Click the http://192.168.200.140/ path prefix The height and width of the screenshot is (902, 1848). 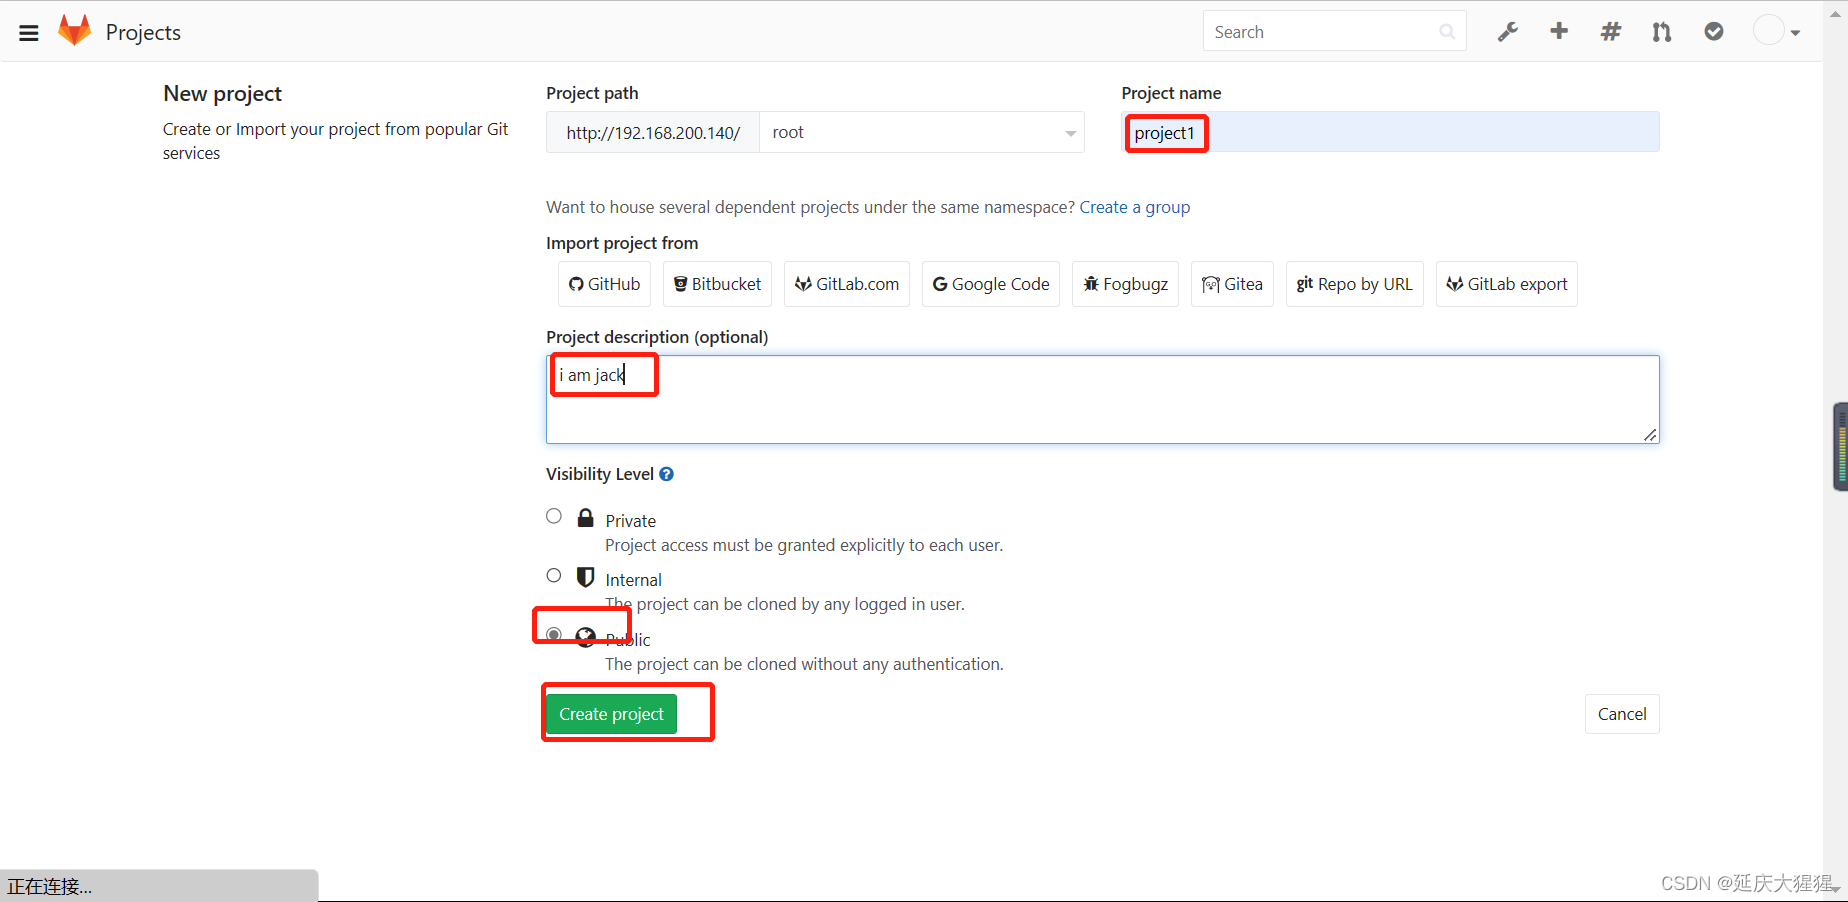(x=653, y=132)
